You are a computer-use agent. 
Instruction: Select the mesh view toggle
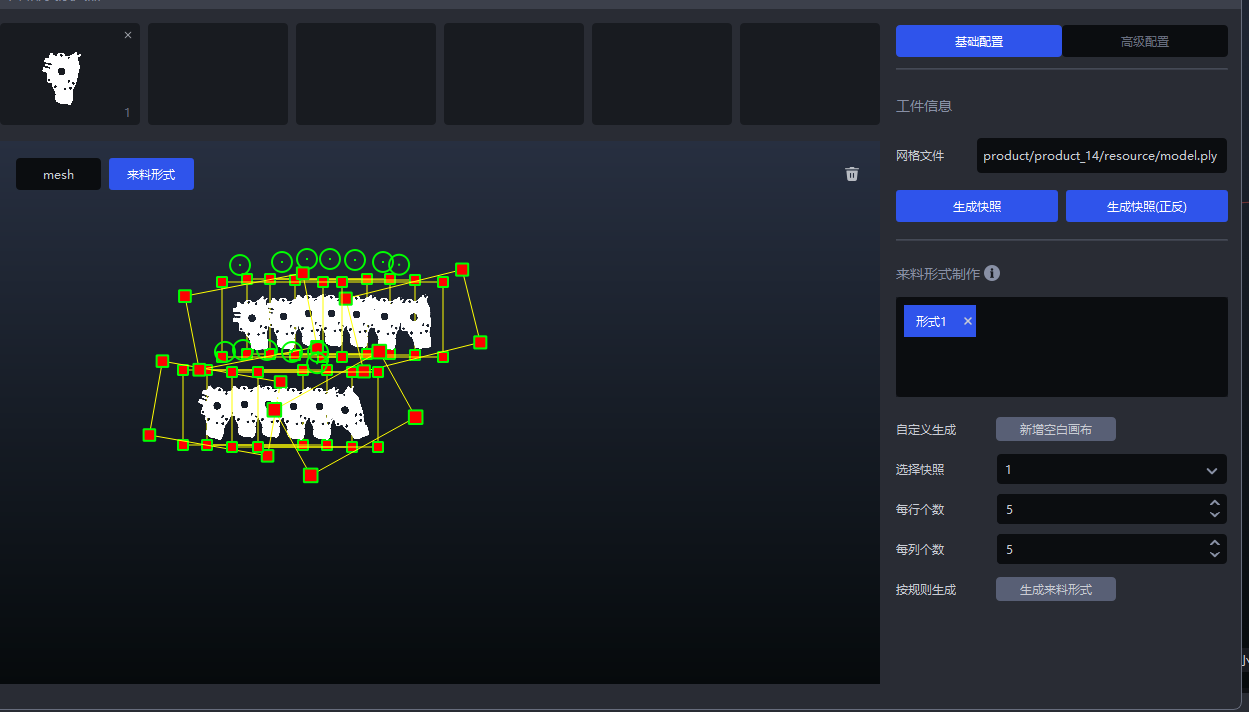click(x=58, y=174)
